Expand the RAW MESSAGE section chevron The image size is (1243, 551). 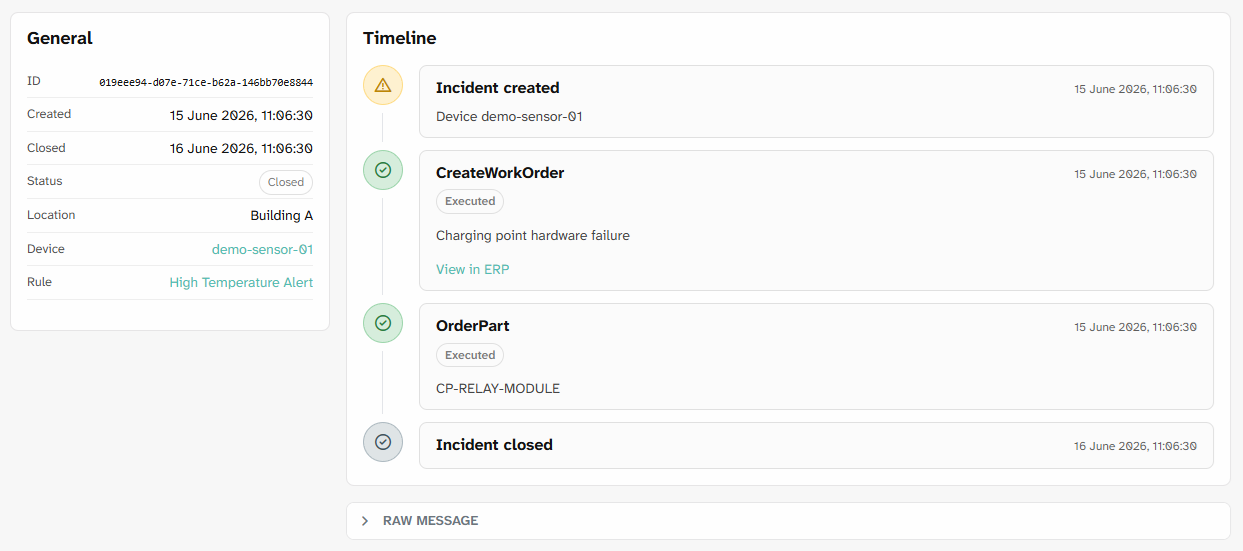tap(365, 521)
